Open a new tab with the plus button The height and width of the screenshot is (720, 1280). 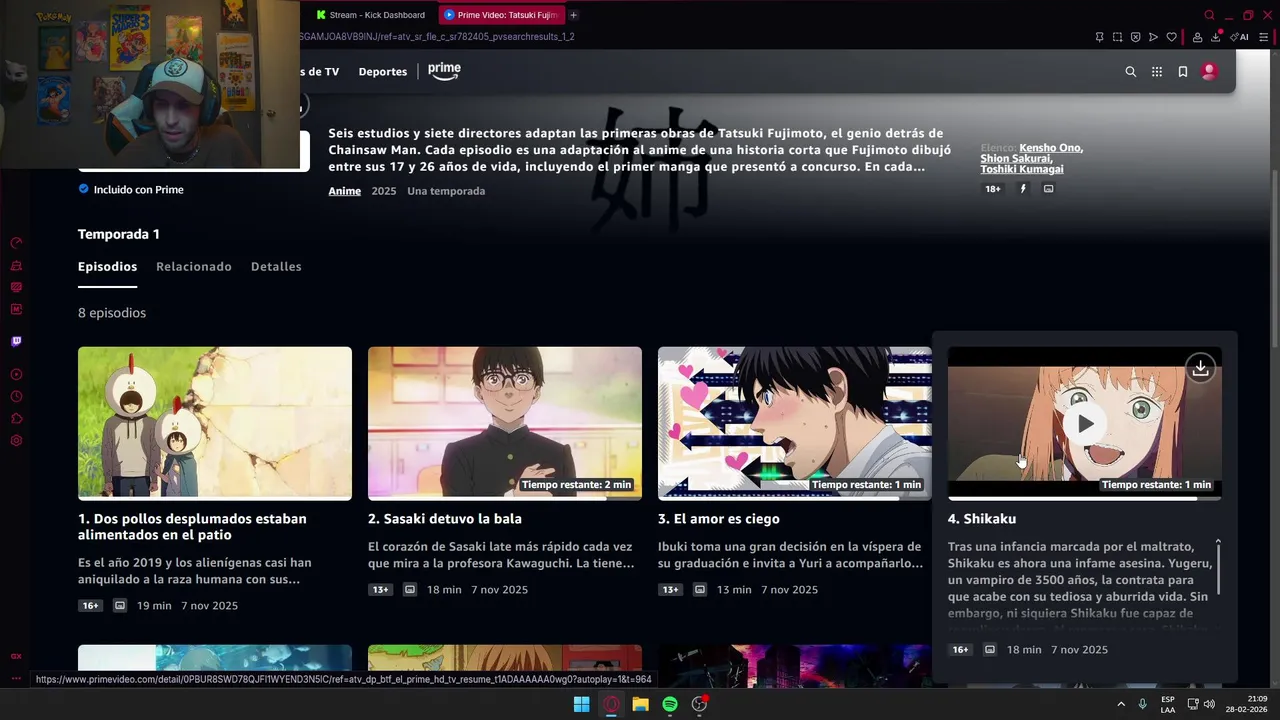573,15
